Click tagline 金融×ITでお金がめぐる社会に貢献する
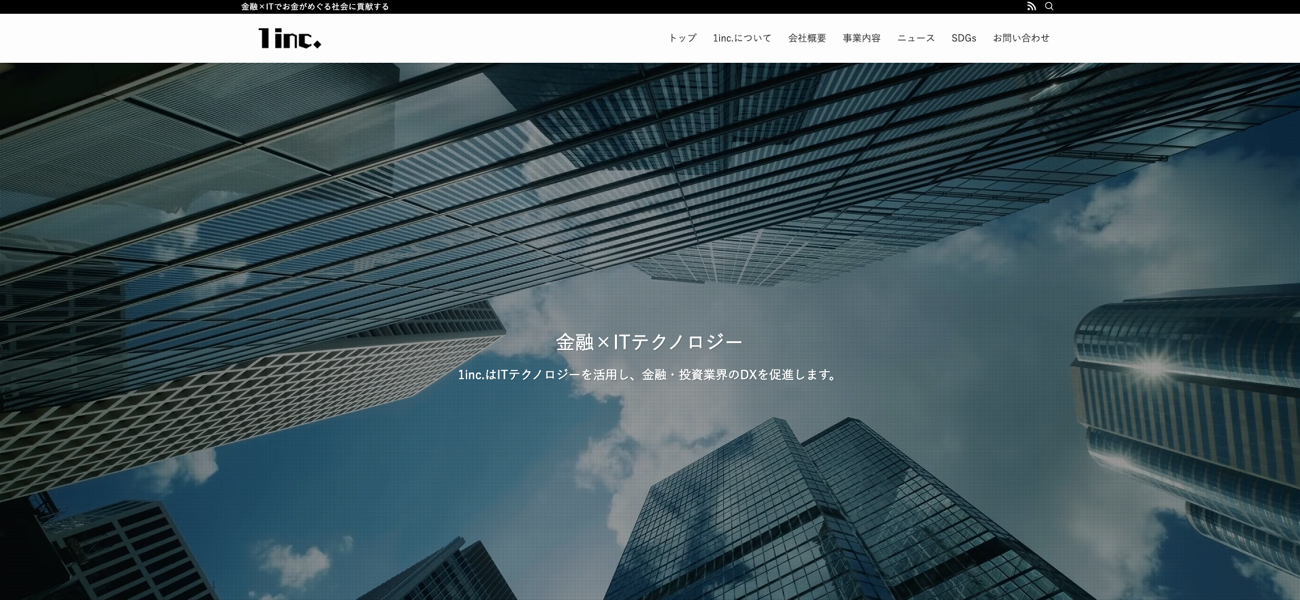Screen dimensions: 1300x600 315,6
